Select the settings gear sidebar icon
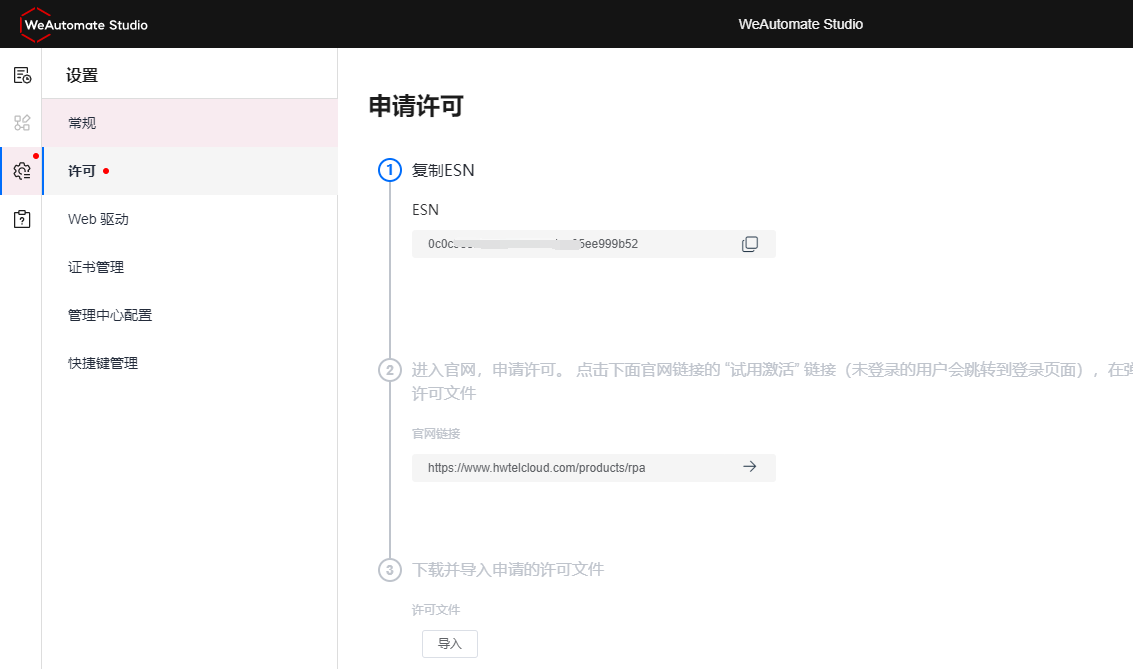Image resolution: width=1133 pixels, height=669 pixels. (x=22, y=171)
